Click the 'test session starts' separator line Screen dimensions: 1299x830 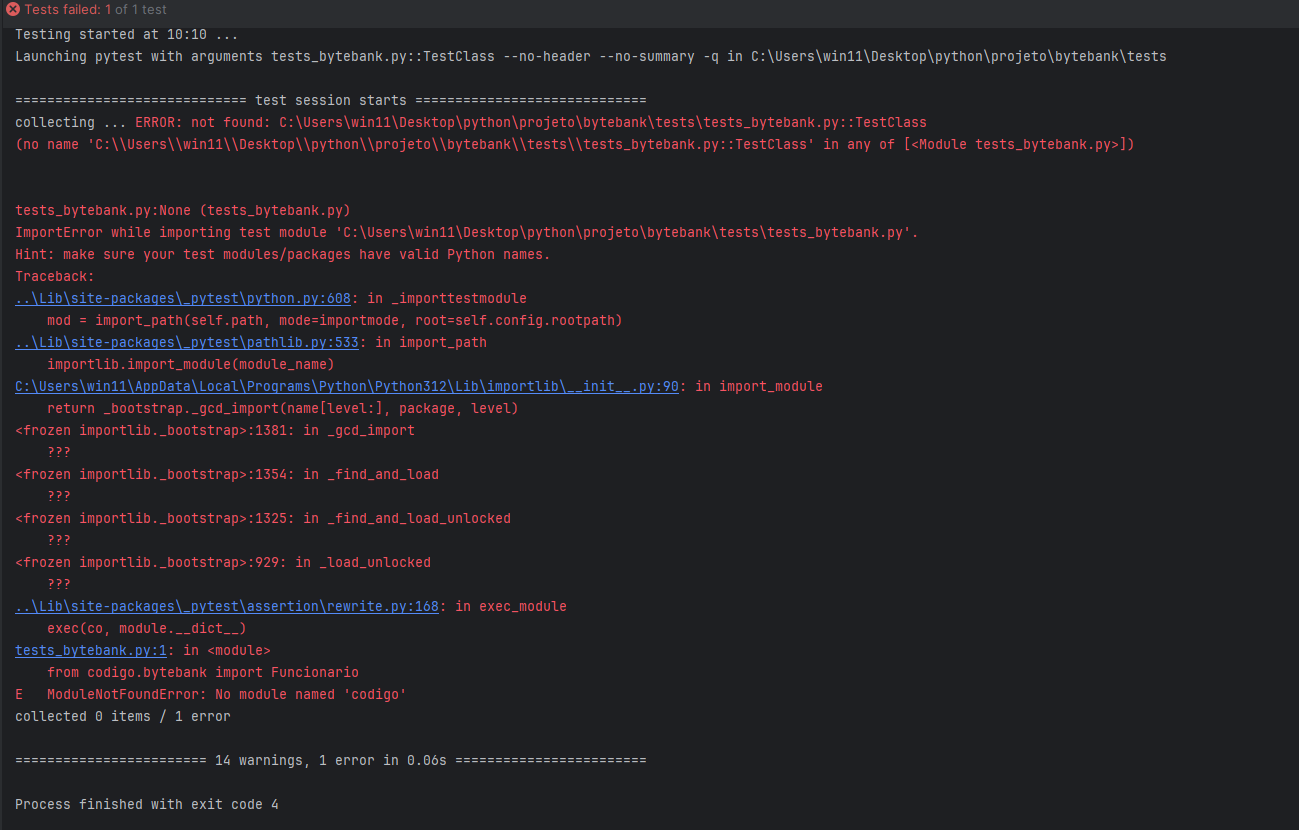[x=331, y=100]
